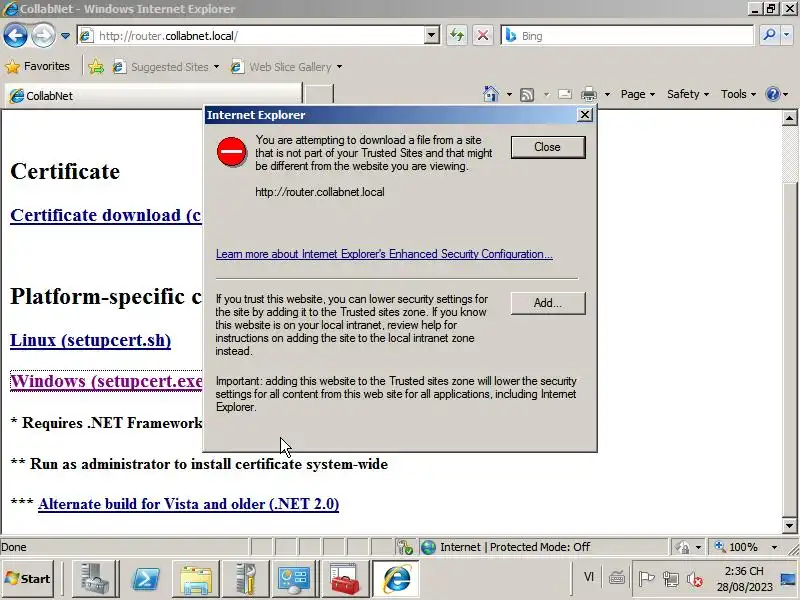The image size is (800, 600).
Task: Click the Print icon
Action: coord(589,94)
